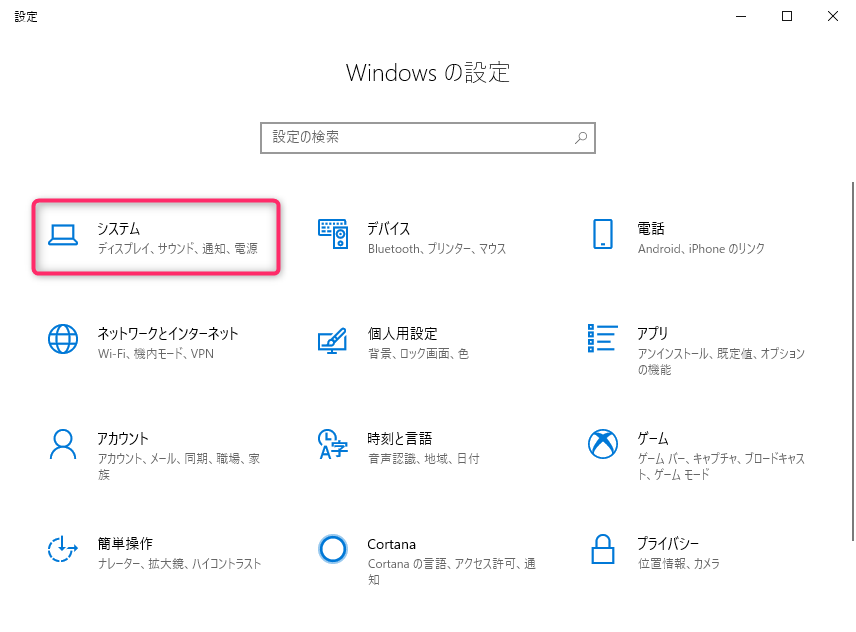Screen dimensions: 856x632
Task: Click the magnifier icon in search box
Action: coord(581,138)
